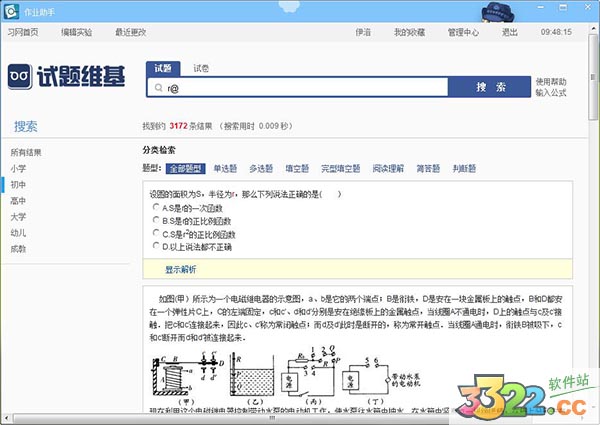Select radio option B. S是r的正比例函数
600x425 pixels.
click(156, 220)
